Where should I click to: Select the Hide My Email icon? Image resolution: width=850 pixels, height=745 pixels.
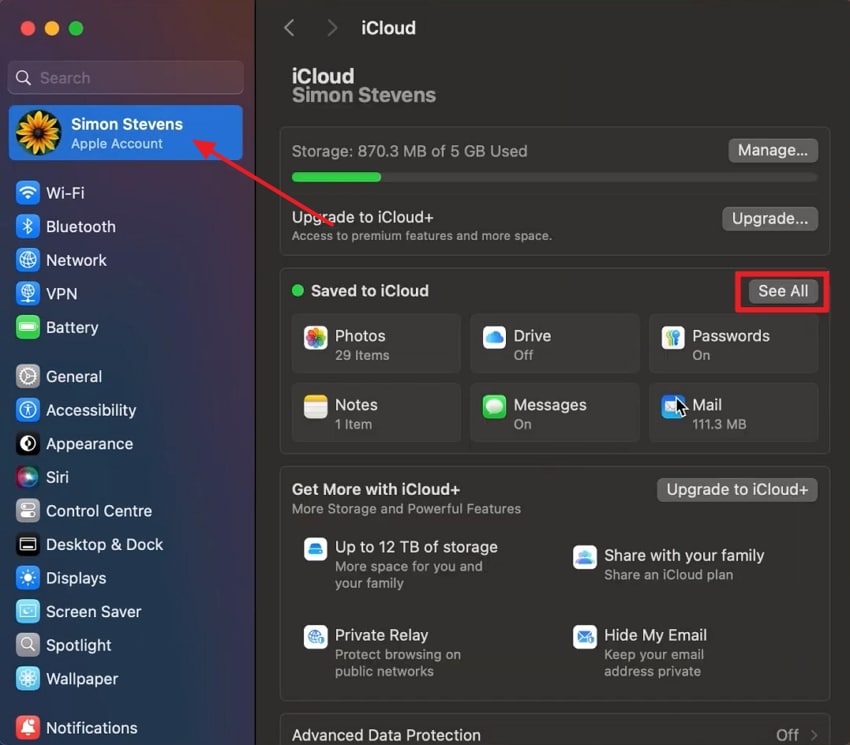585,636
